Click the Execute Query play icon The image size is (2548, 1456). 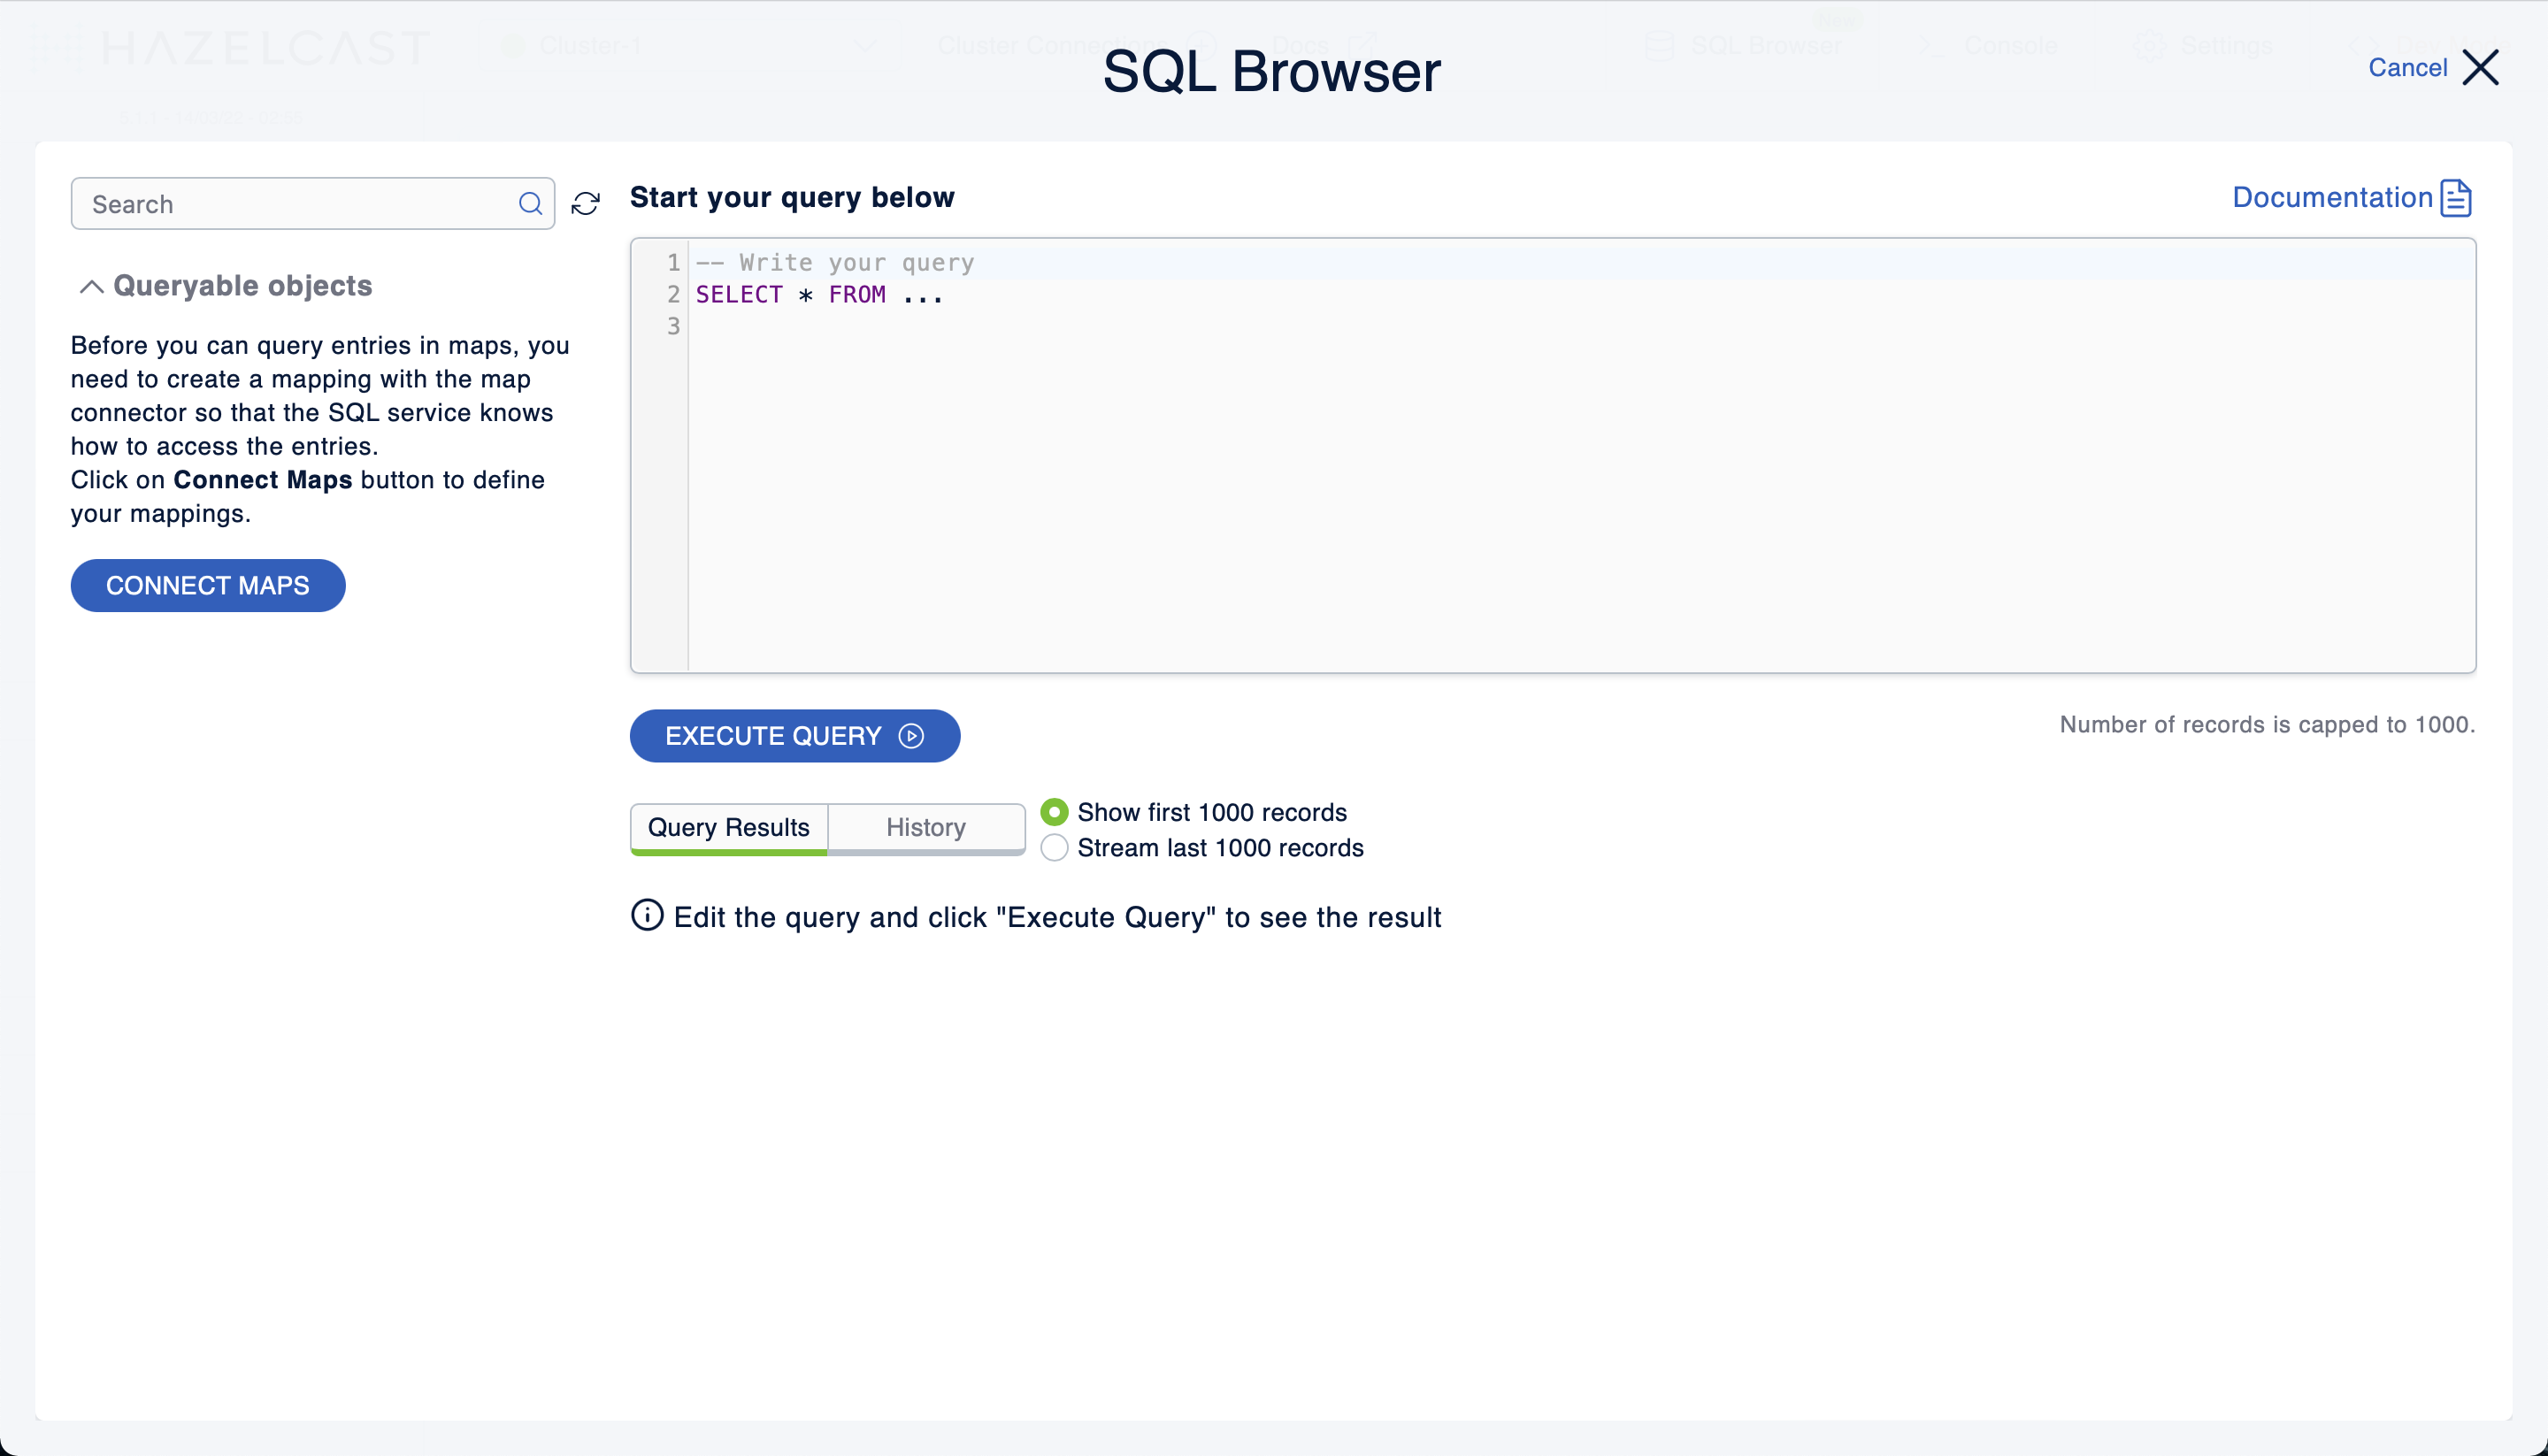tap(912, 735)
